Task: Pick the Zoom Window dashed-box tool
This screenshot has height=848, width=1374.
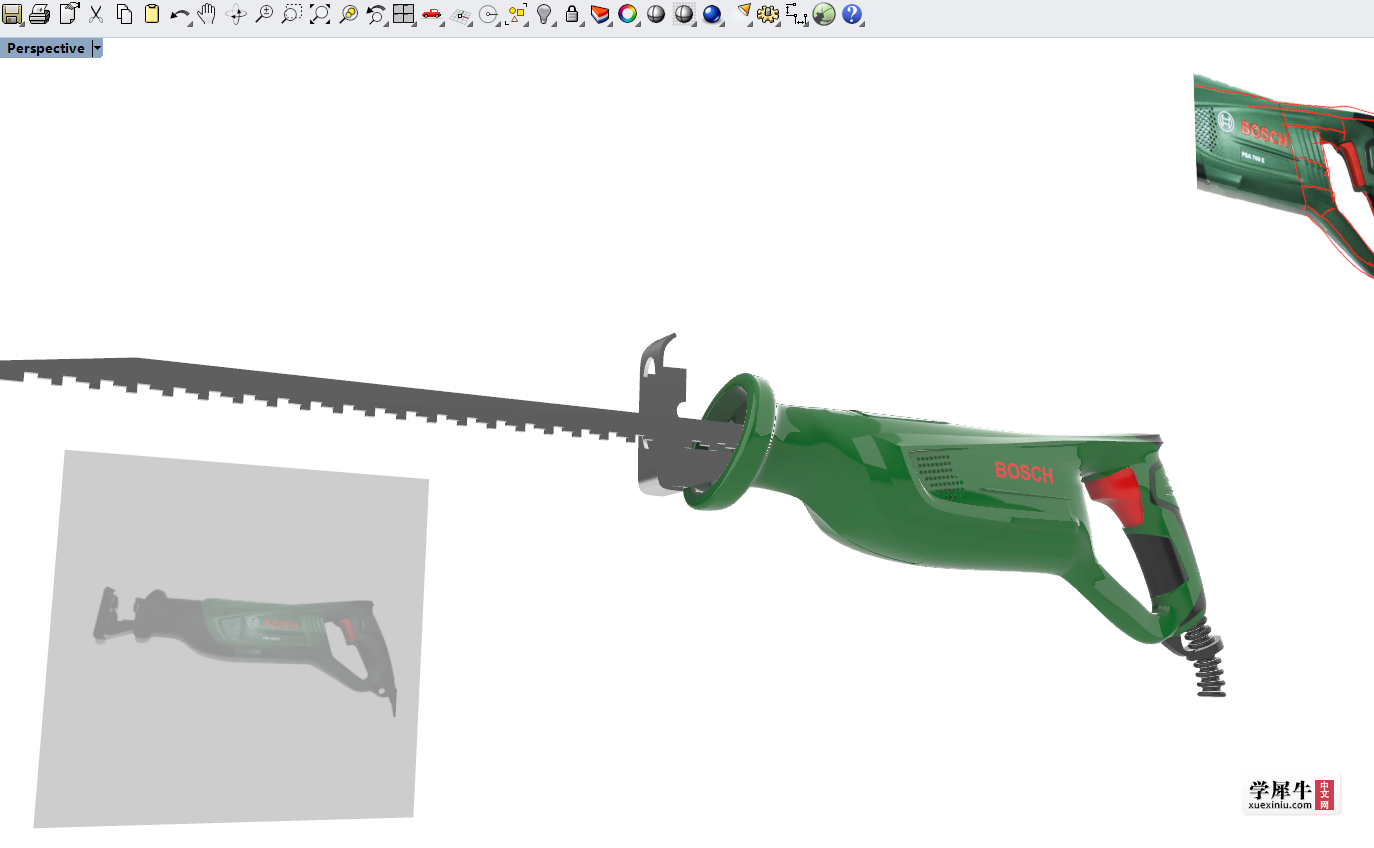Action: tap(292, 14)
